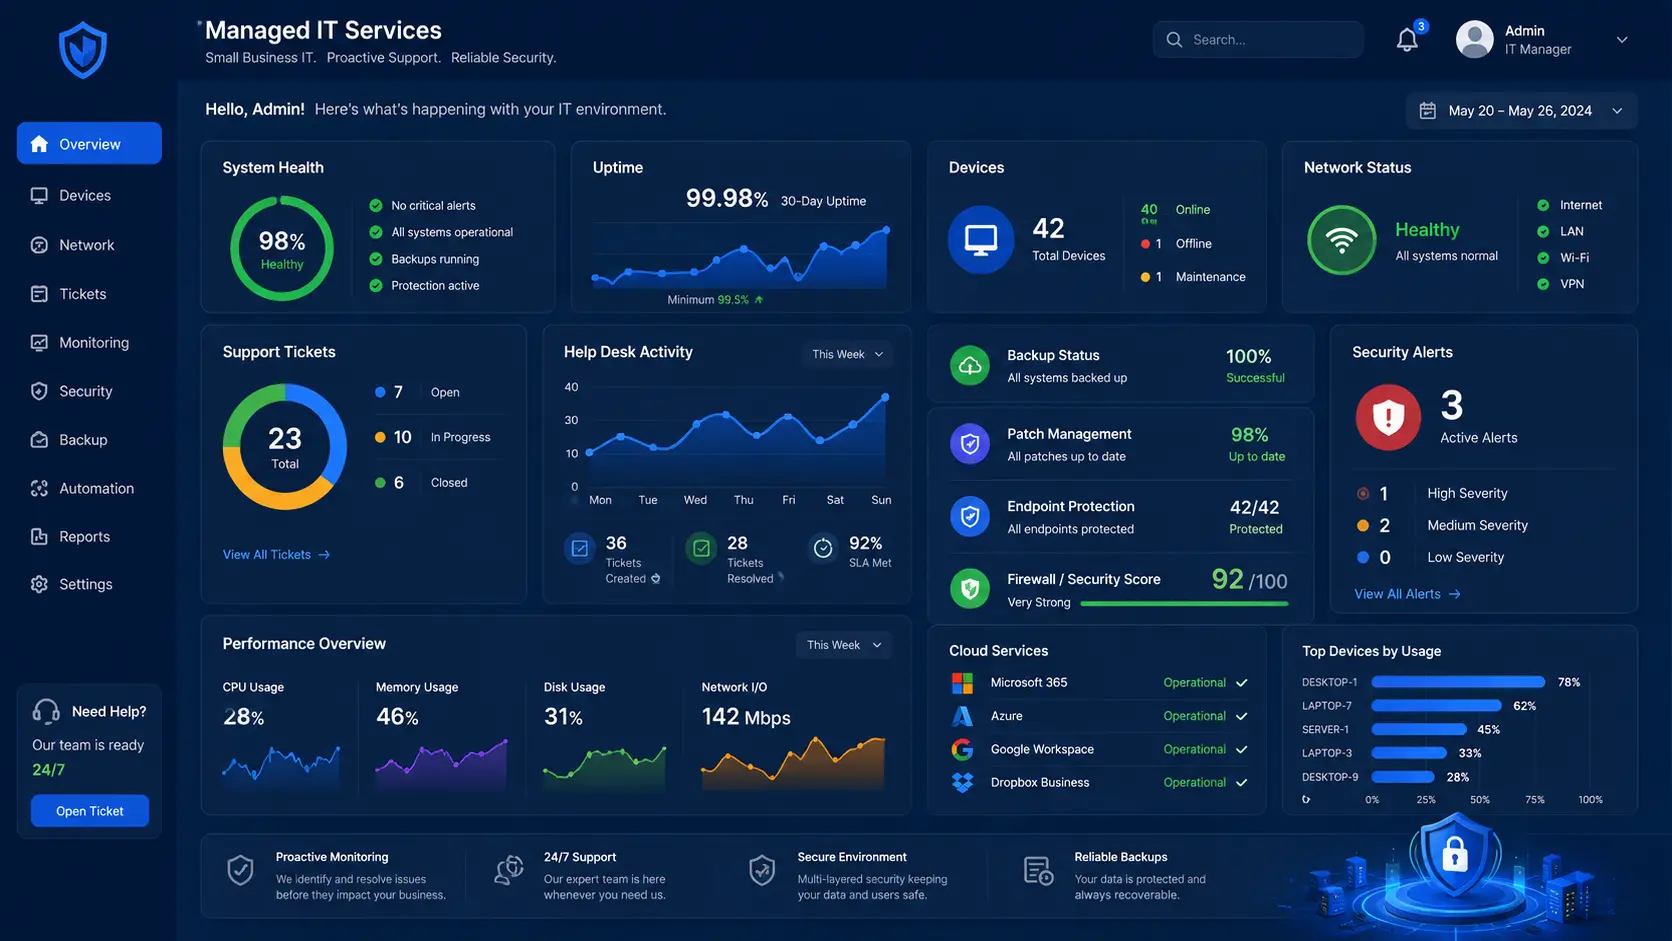Click the Backup Status cloud icon

pyautogui.click(x=970, y=366)
